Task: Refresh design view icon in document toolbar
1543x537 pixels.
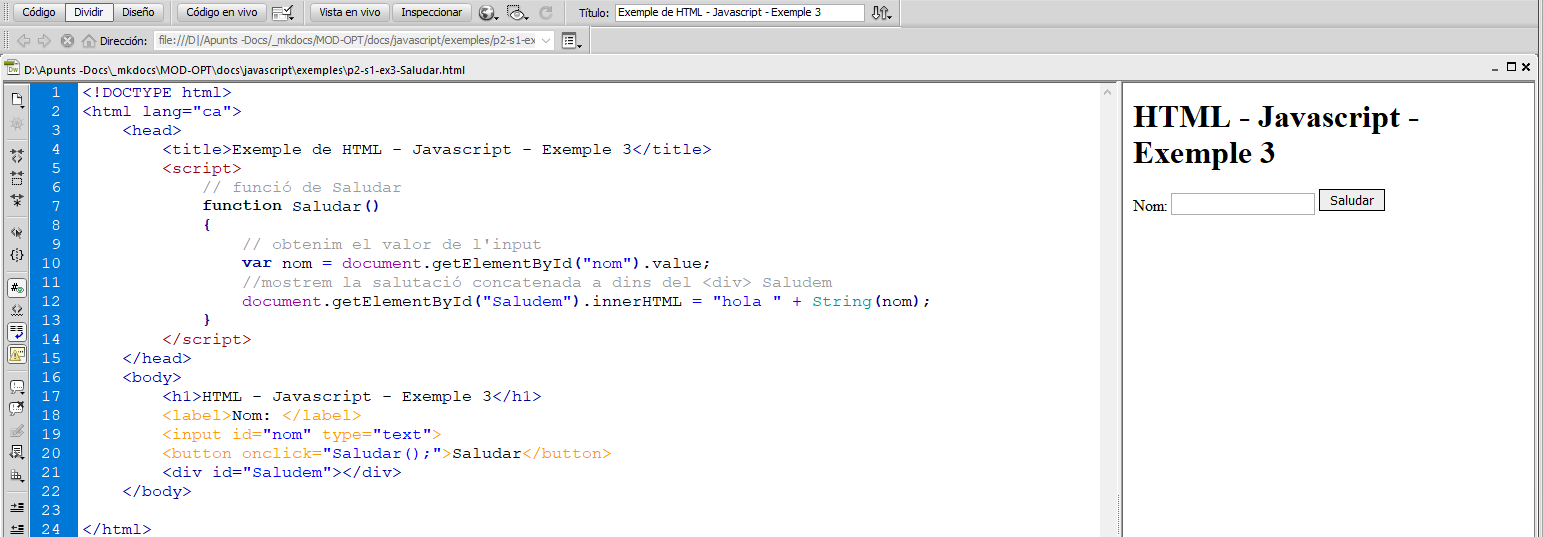Action: click(545, 13)
